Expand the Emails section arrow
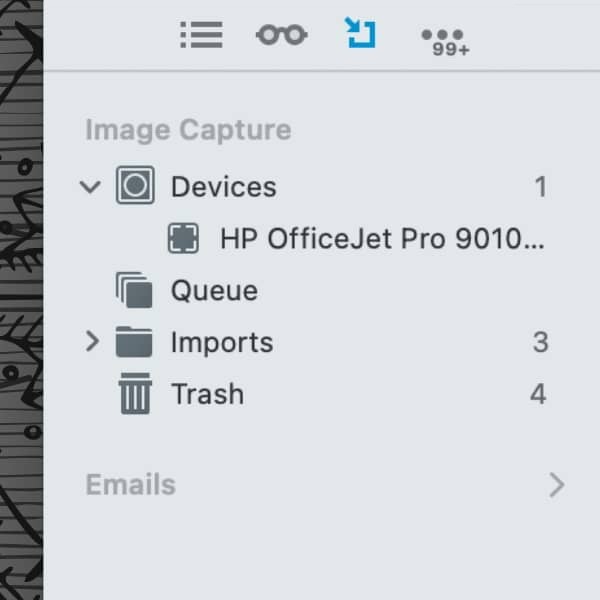This screenshot has height=600, width=600. (x=557, y=485)
